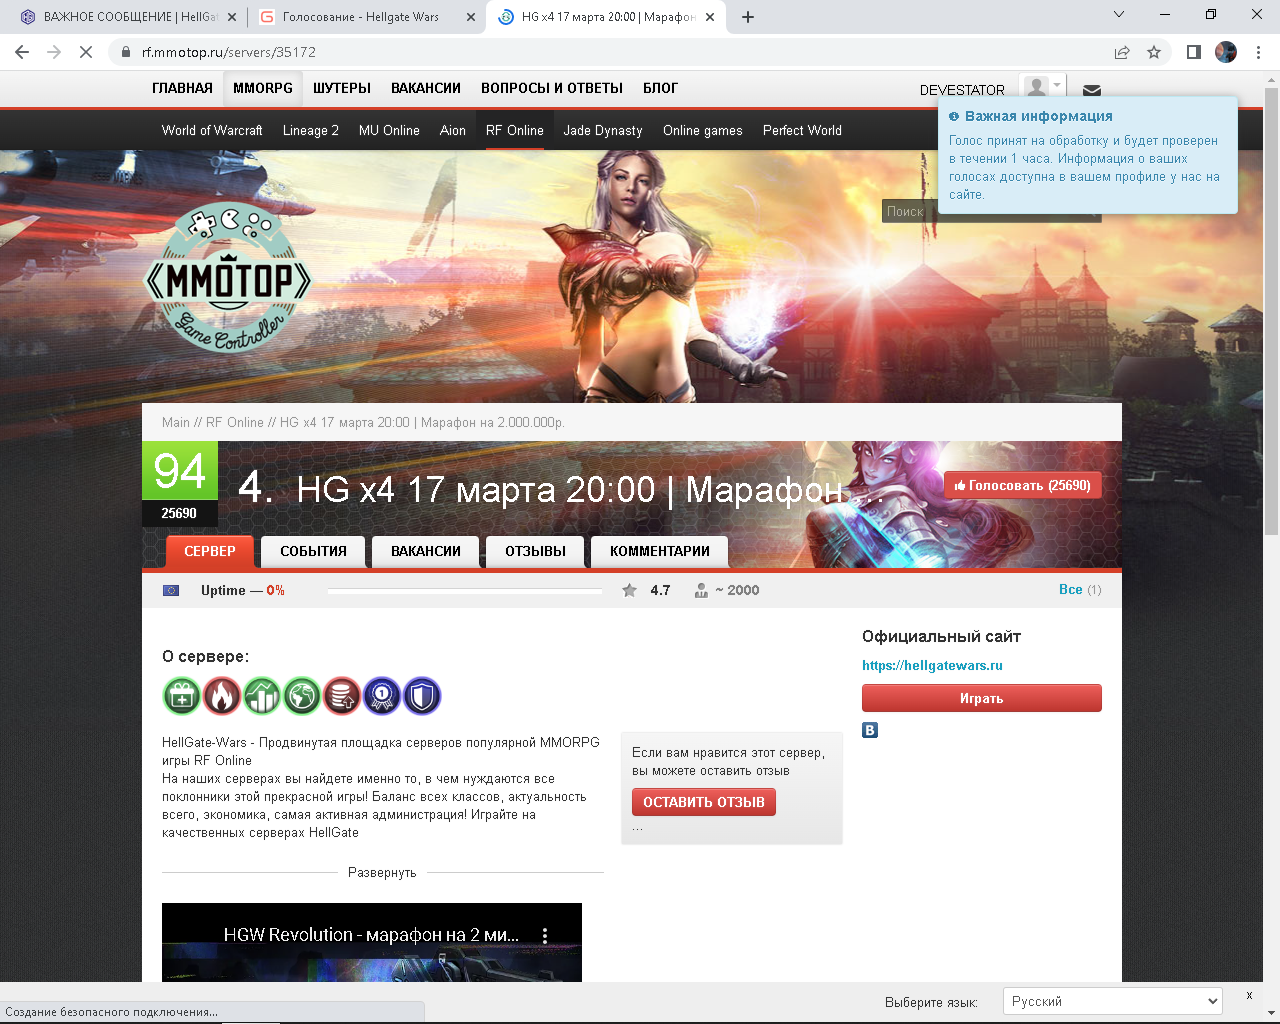Open the Russian language dropdown
Image resolution: width=1280 pixels, height=1024 pixels.
click(x=1113, y=1001)
